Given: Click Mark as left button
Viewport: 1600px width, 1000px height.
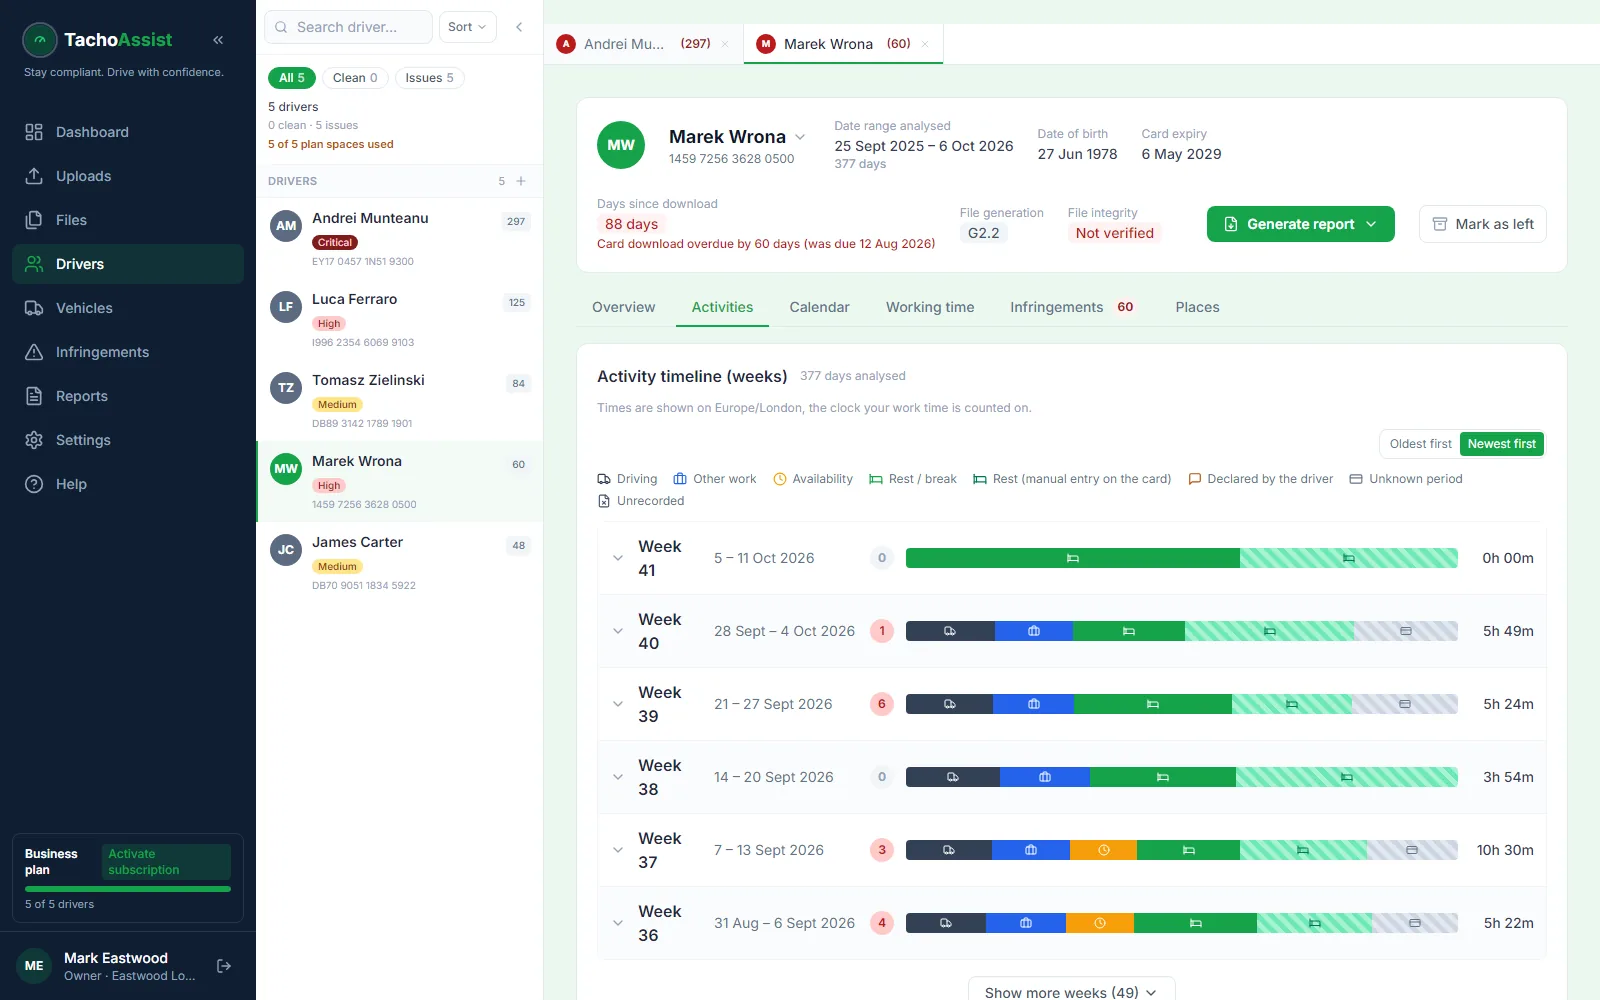Looking at the screenshot, I should [x=1482, y=224].
